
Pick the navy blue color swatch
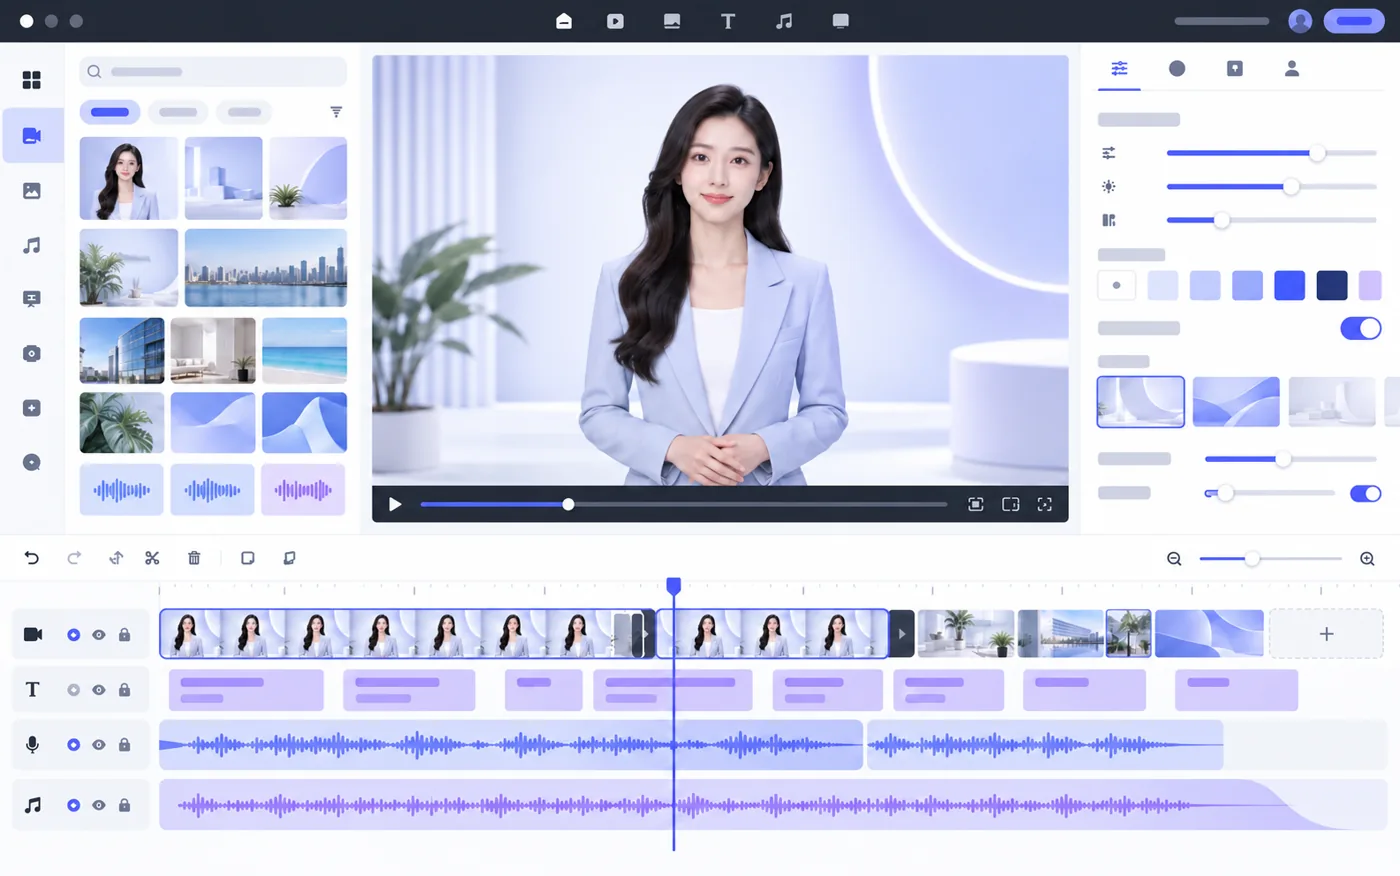point(1332,285)
